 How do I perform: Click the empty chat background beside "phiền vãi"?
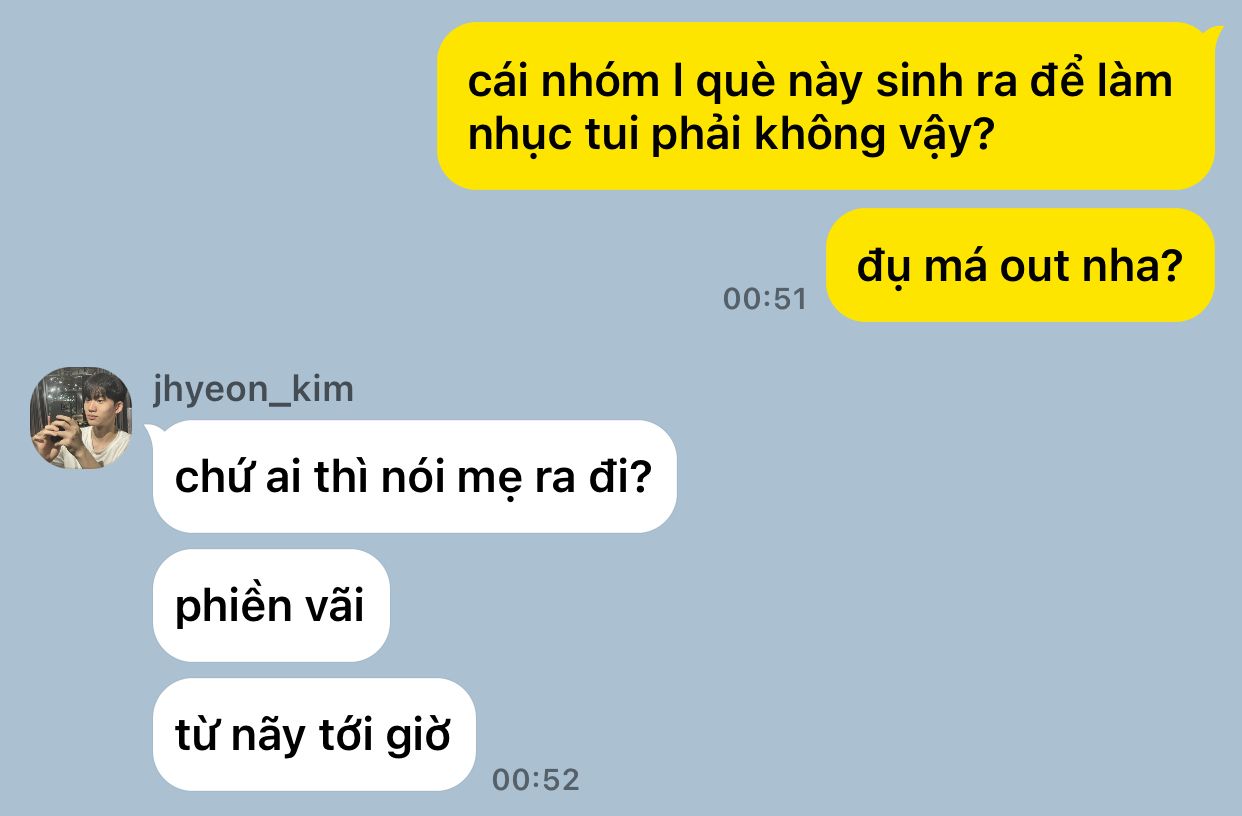coord(800,605)
